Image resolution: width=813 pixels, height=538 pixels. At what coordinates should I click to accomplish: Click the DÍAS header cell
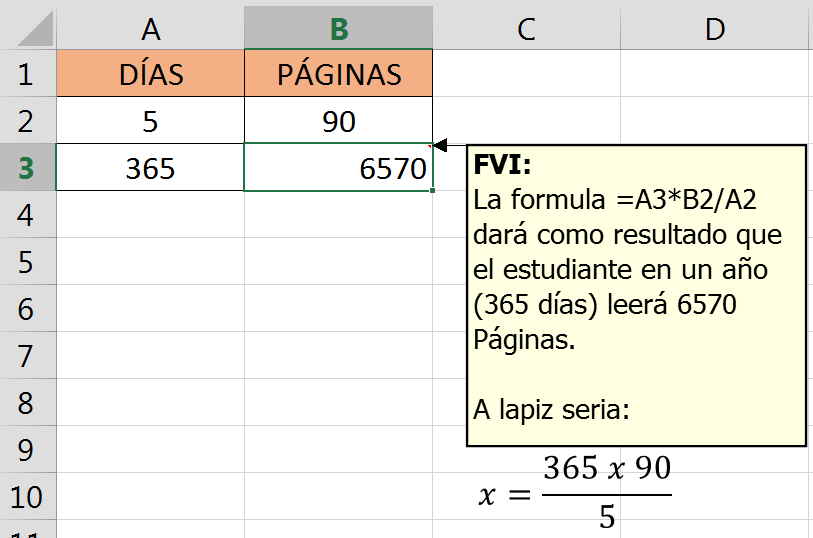click(x=150, y=74)
